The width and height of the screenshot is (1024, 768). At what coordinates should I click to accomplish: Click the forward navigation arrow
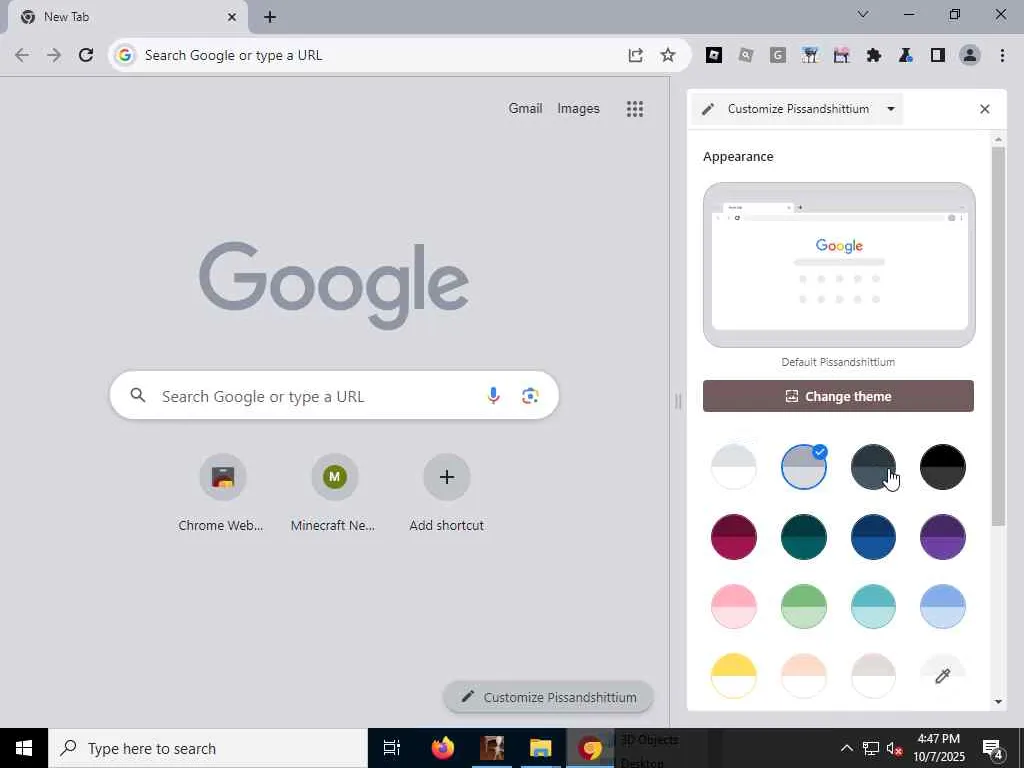54,55
